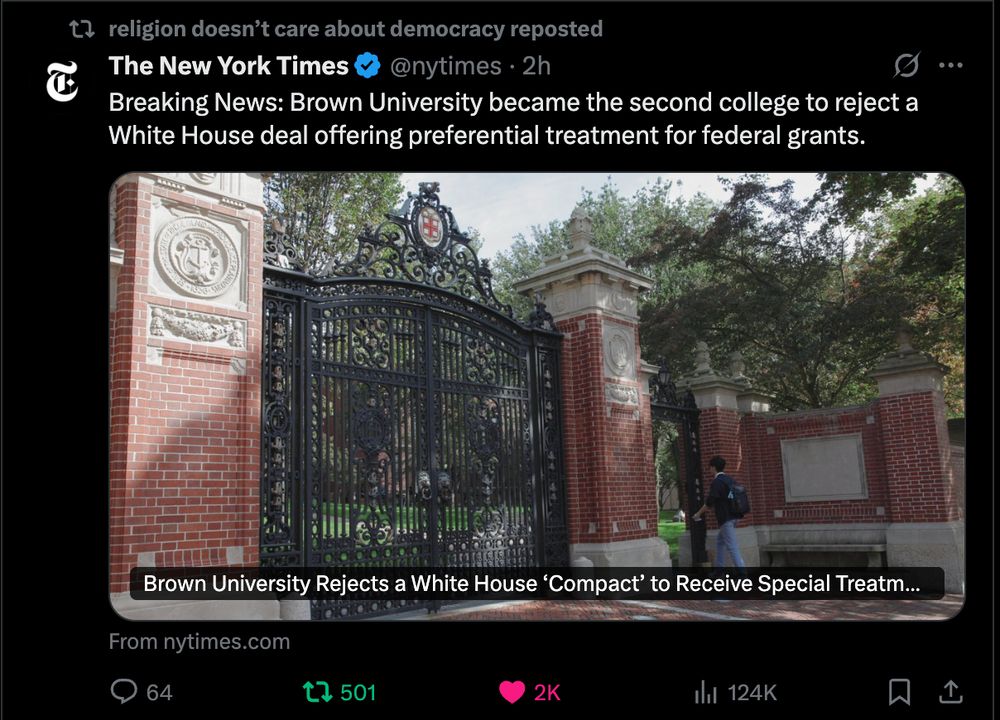
Task: Undo the green repost icon
Action: pos(317,692)
